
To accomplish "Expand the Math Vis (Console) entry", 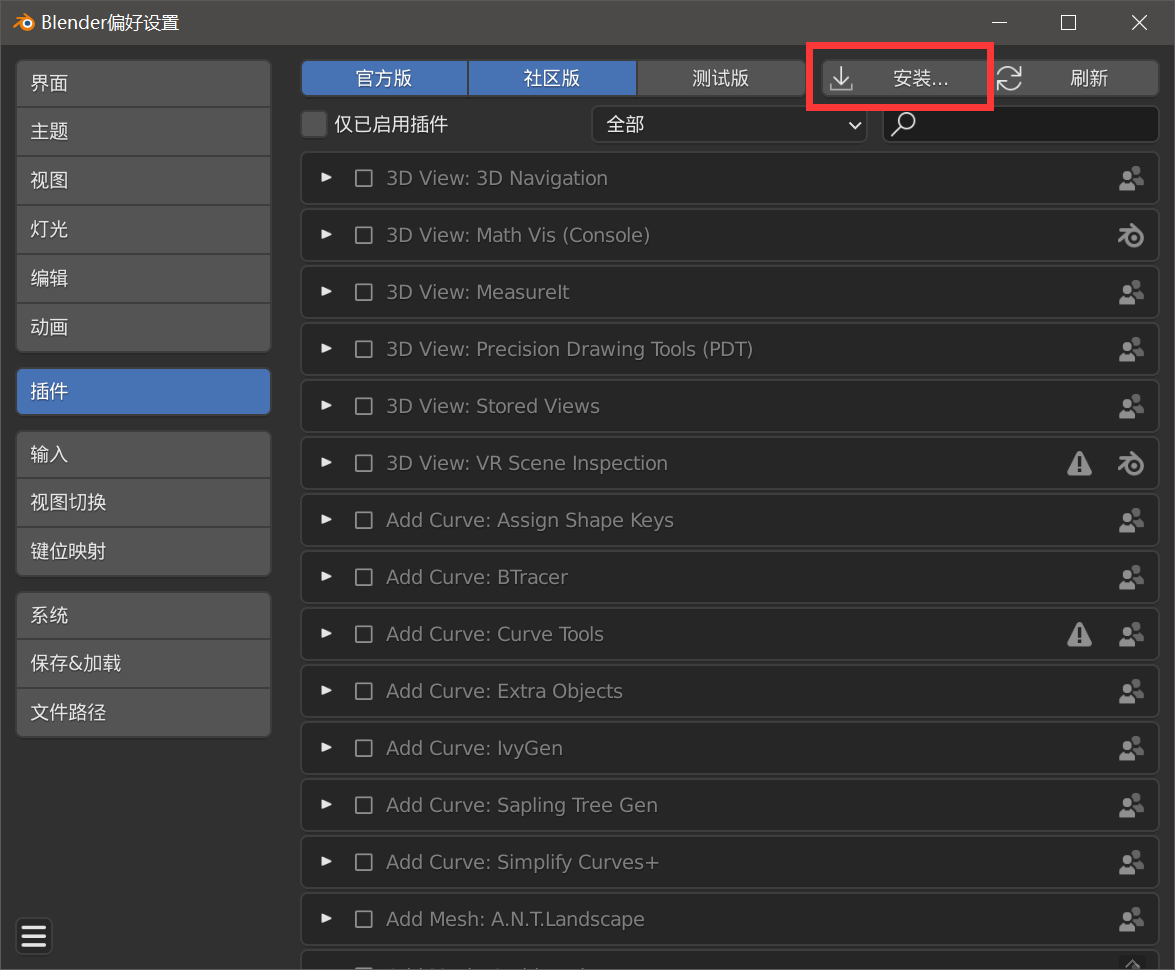I will (x=327, y=235).
